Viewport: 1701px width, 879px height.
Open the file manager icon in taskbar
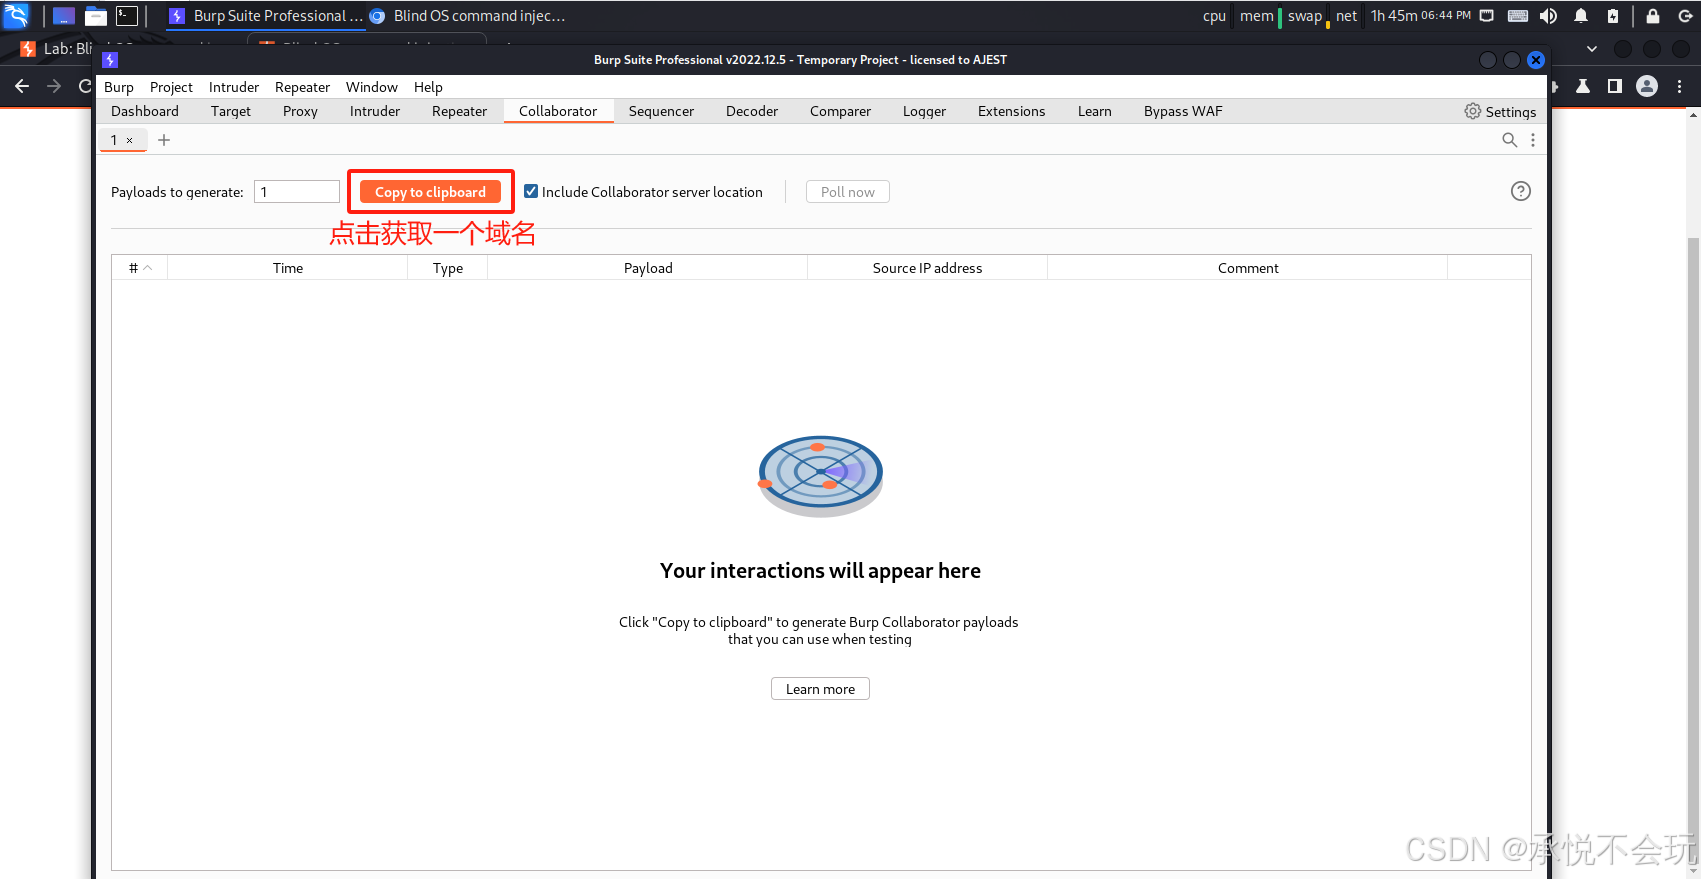click(x=96, y=15)
